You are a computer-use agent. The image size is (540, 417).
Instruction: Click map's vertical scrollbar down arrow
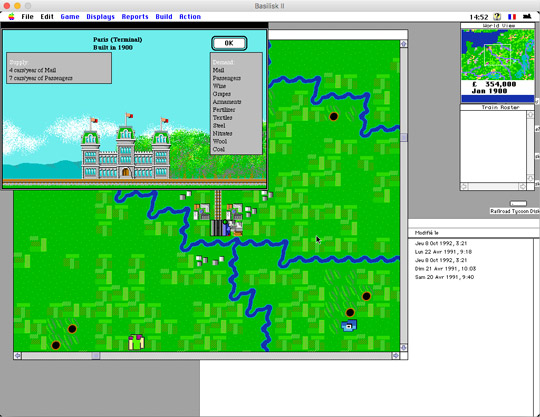(404, 347)
